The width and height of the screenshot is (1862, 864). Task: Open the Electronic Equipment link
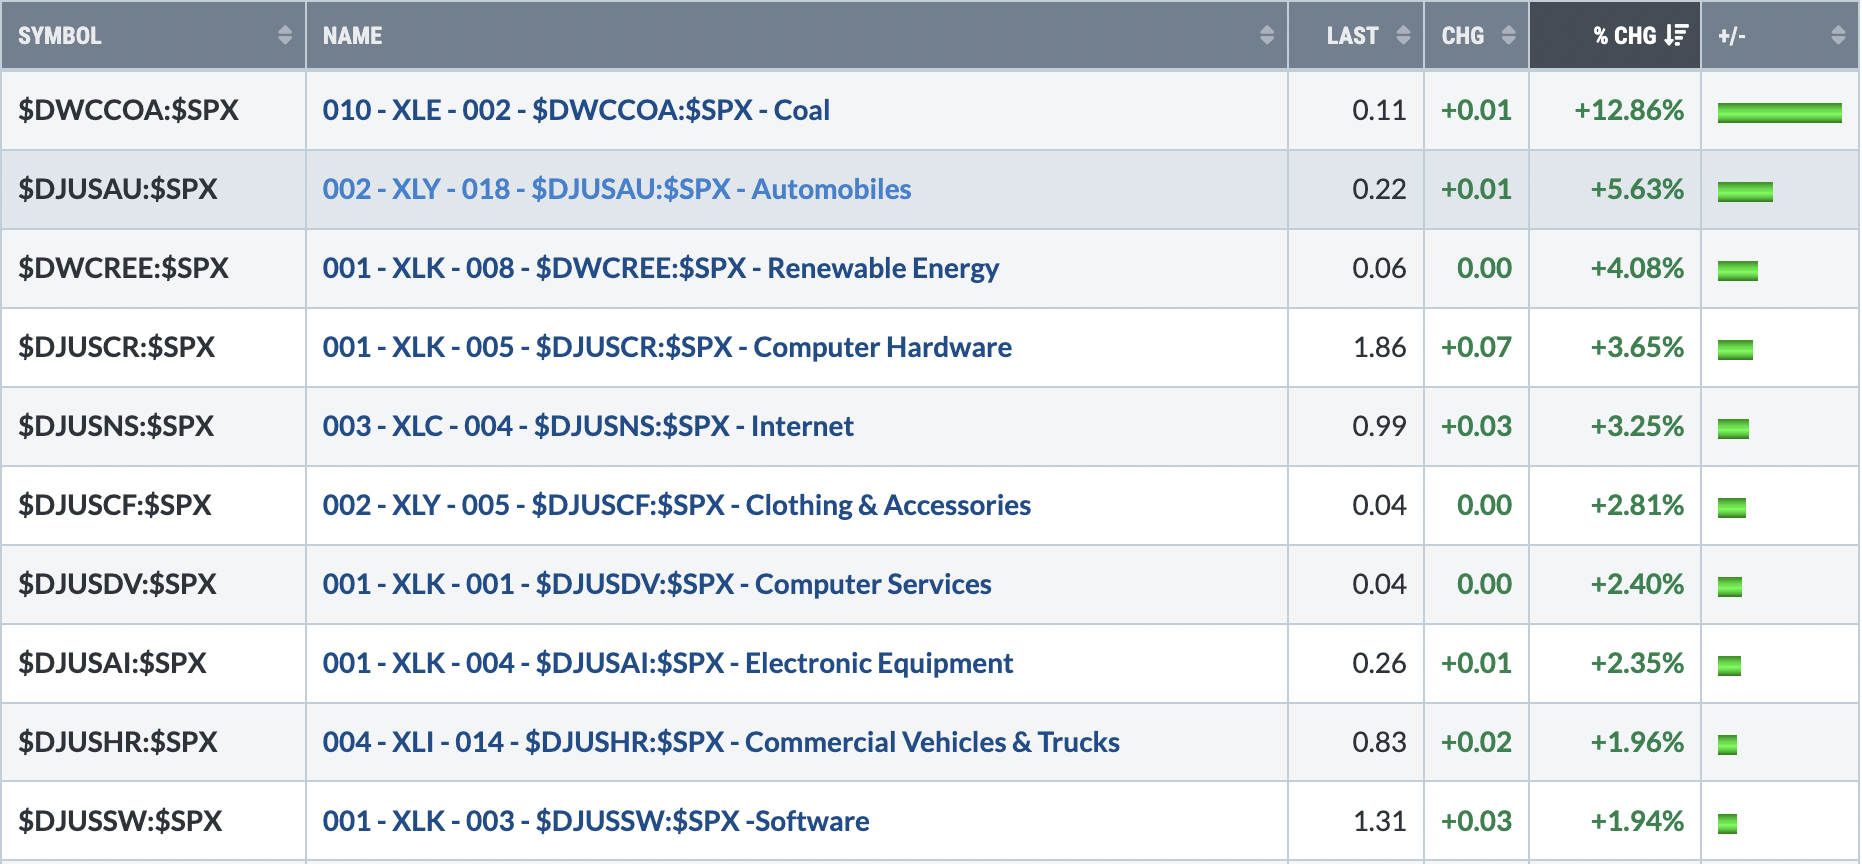point(668,663)
